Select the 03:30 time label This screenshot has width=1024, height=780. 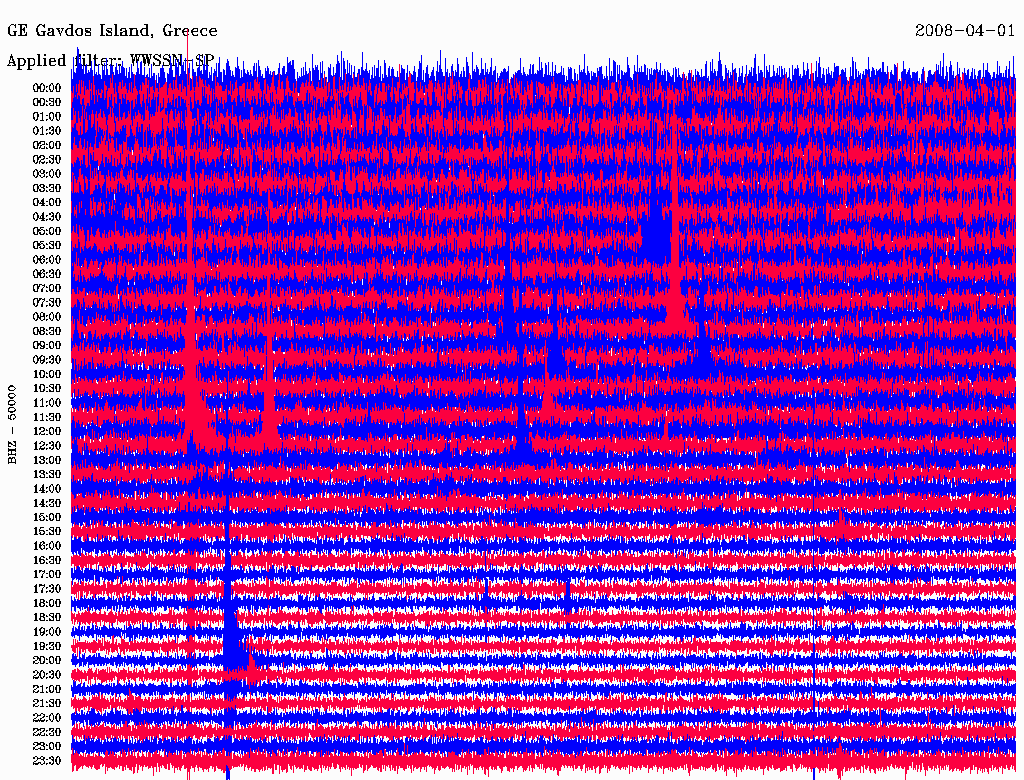pyautogui.click(x=47, y=188)
